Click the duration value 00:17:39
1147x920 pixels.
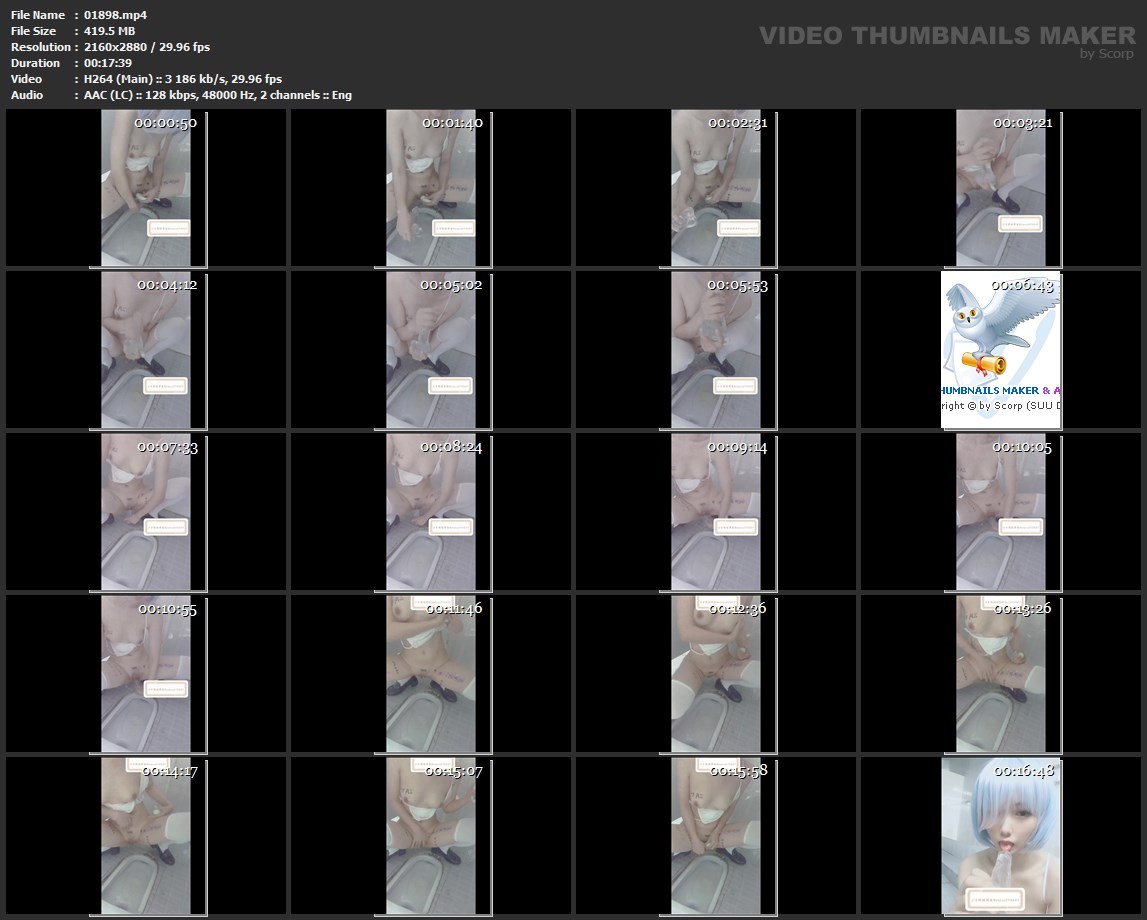108,63
